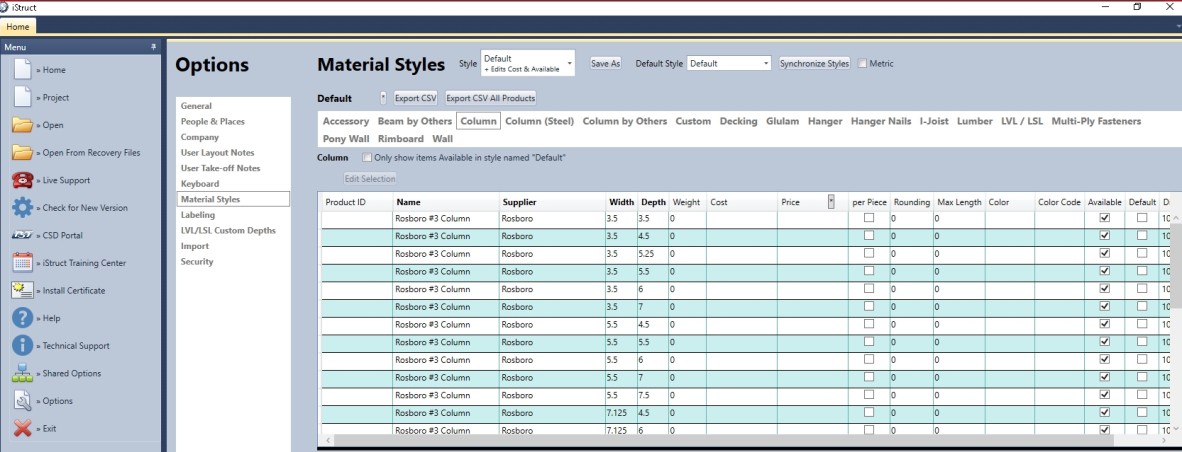The width and height of the screenshot is (1182, 452).
Task: Click the Live Support telephone icon
Action: click(22, 181)
